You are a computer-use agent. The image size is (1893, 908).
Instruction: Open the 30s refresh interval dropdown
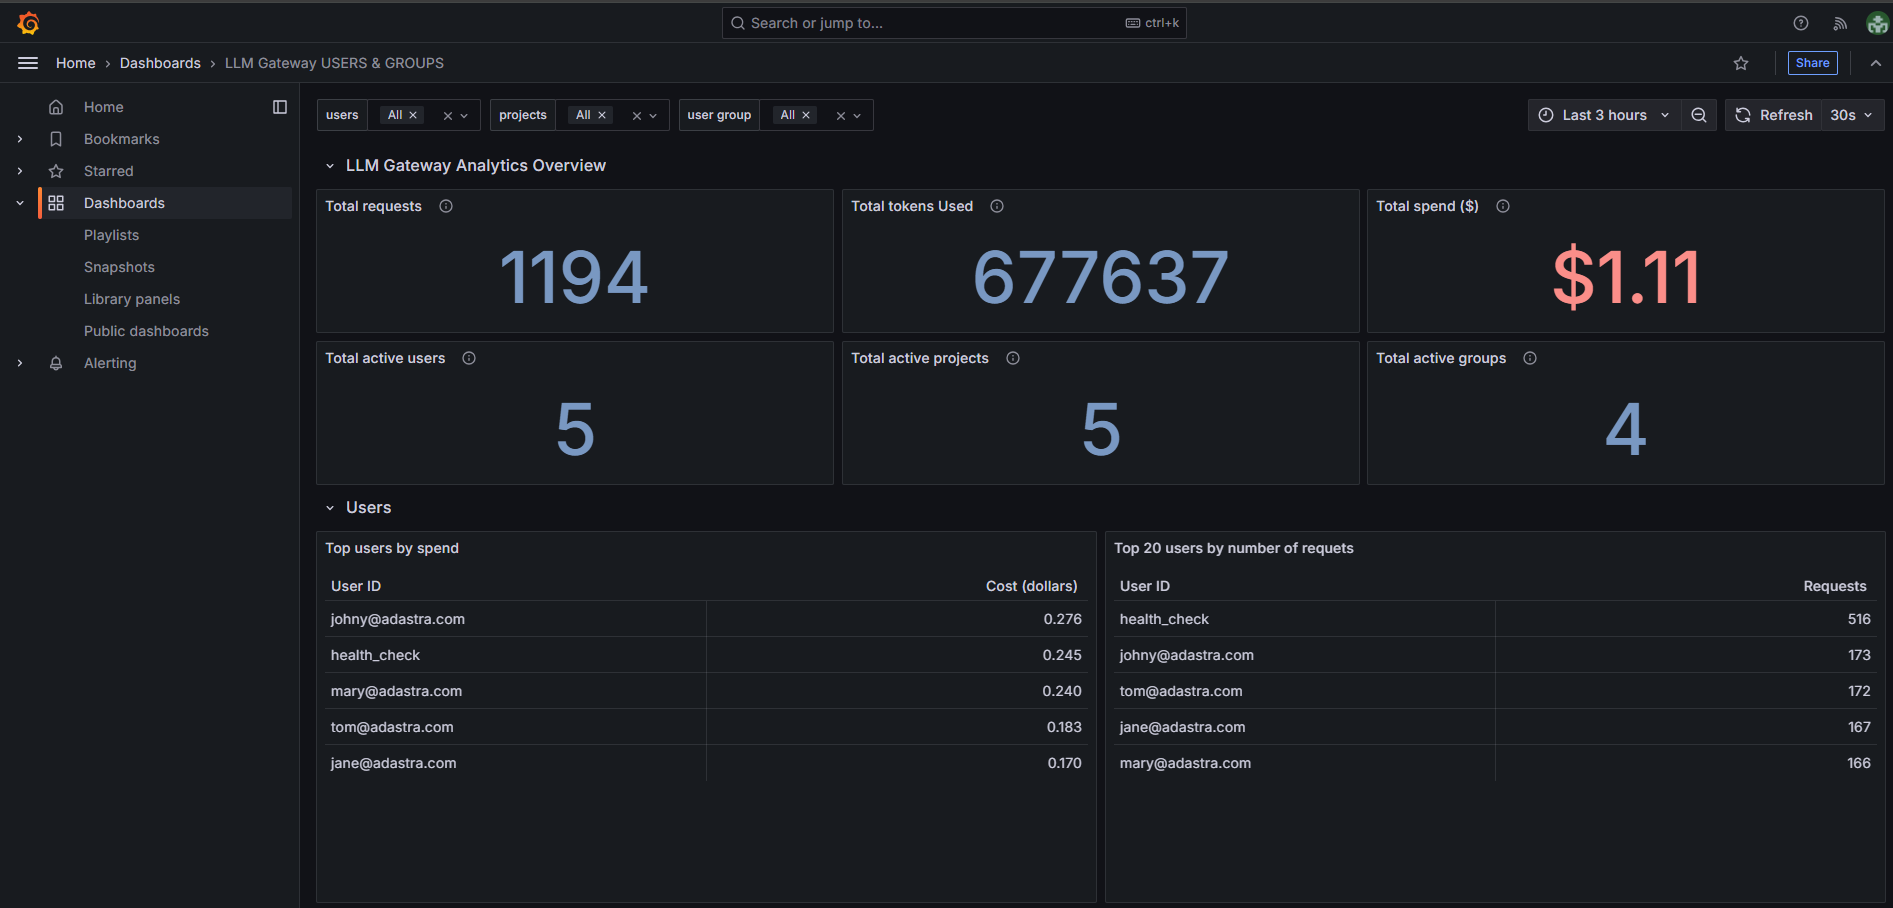1852,115
